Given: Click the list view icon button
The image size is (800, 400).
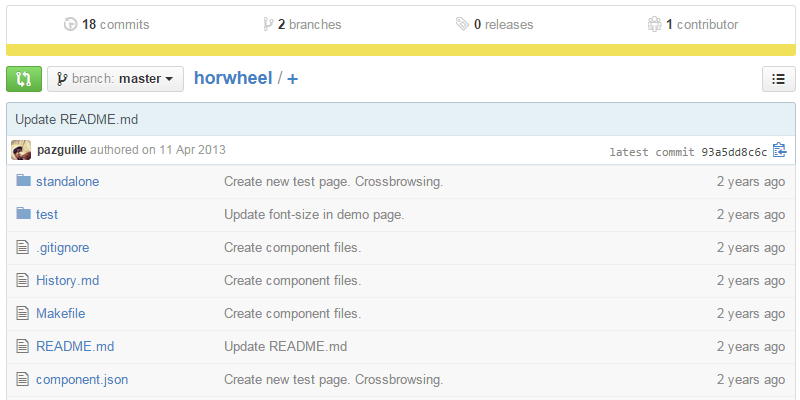Looking at the screenshot, I should (x=778, y=79).
